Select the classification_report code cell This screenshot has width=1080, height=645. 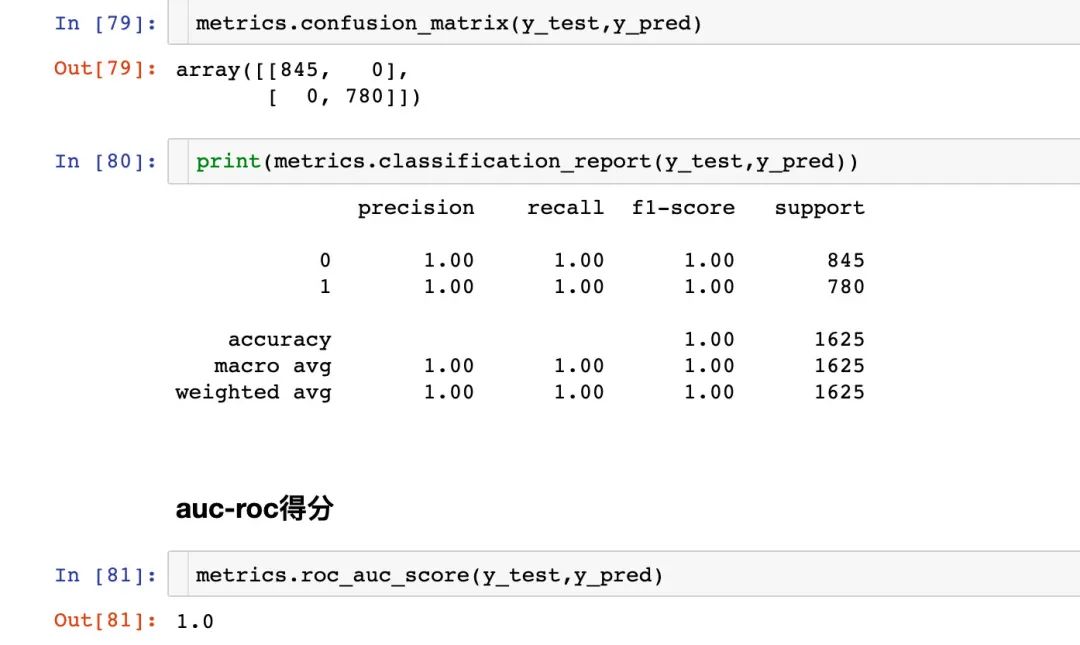click(x=624, y=161)
